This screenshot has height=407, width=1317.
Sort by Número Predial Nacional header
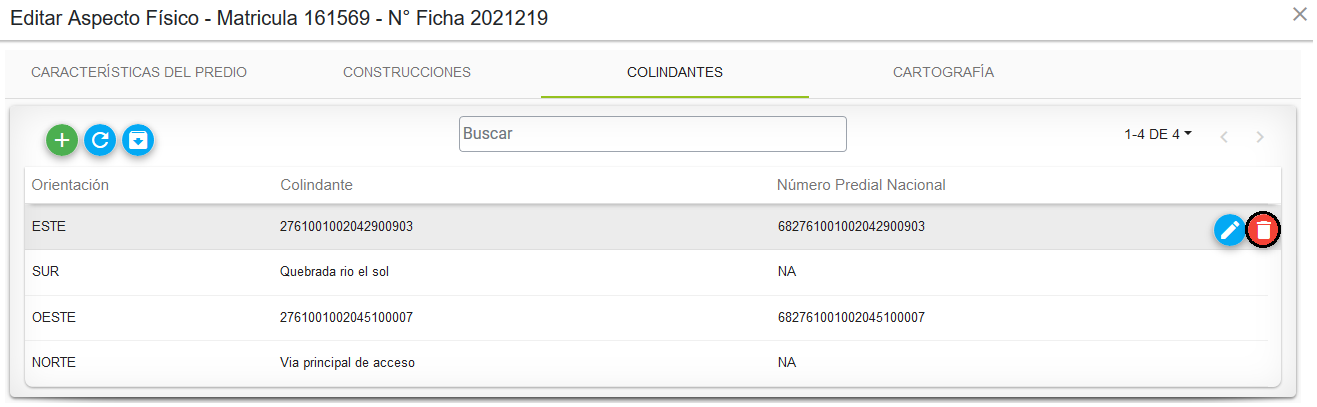pos(861,185)
